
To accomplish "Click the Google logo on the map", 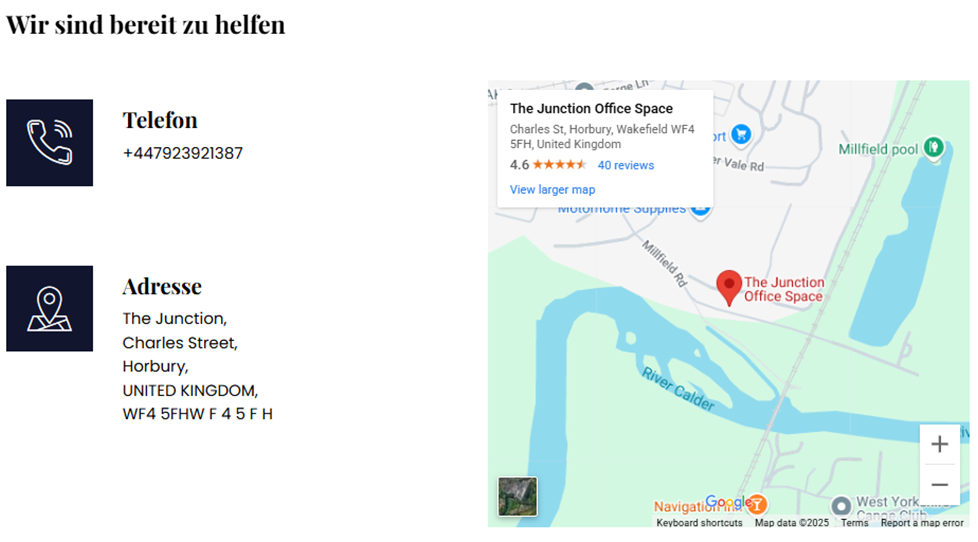I will [727, 502].
